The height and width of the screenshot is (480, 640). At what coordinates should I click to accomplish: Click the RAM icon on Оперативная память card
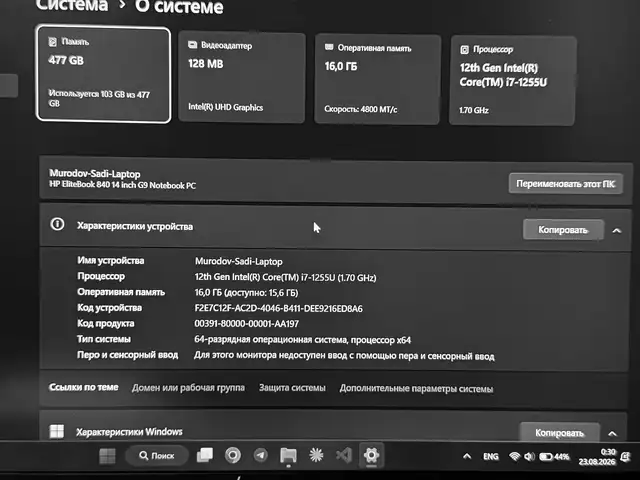[x=329, y=47]
